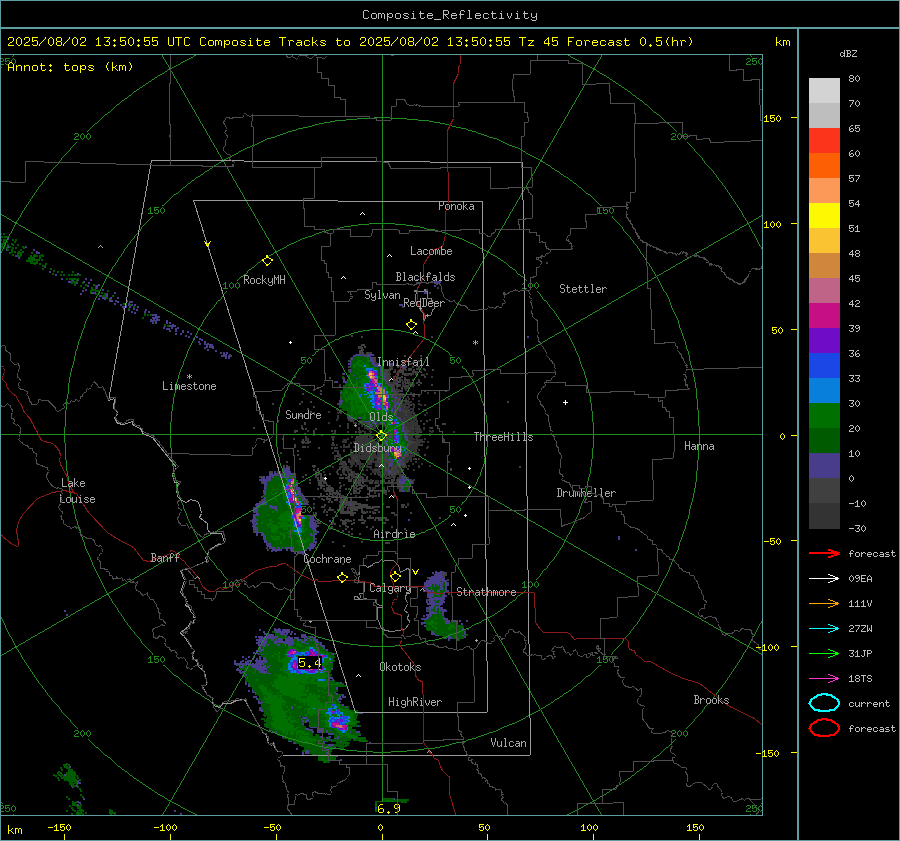
Task: Click the Vulcan city label
Action: tap(509, 743)
